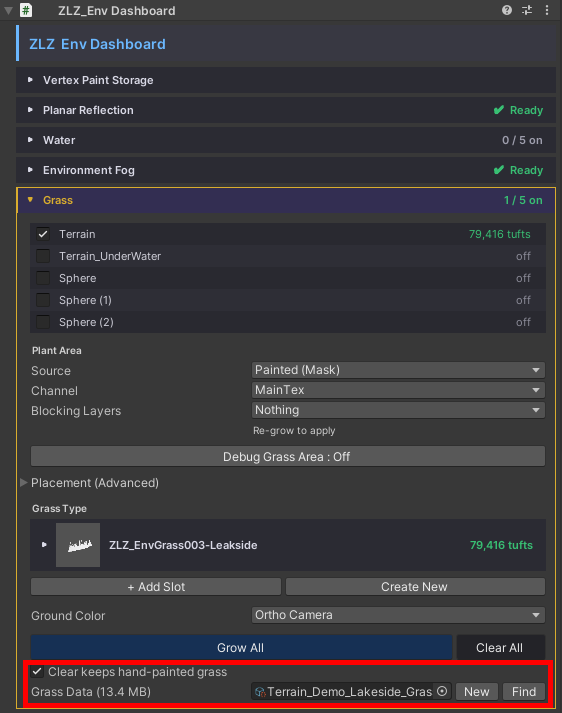Collapse the ZLZ_Env Dashboard component foldout
The height and width of the screenshot is (713, 562).
tap(8, 10)
